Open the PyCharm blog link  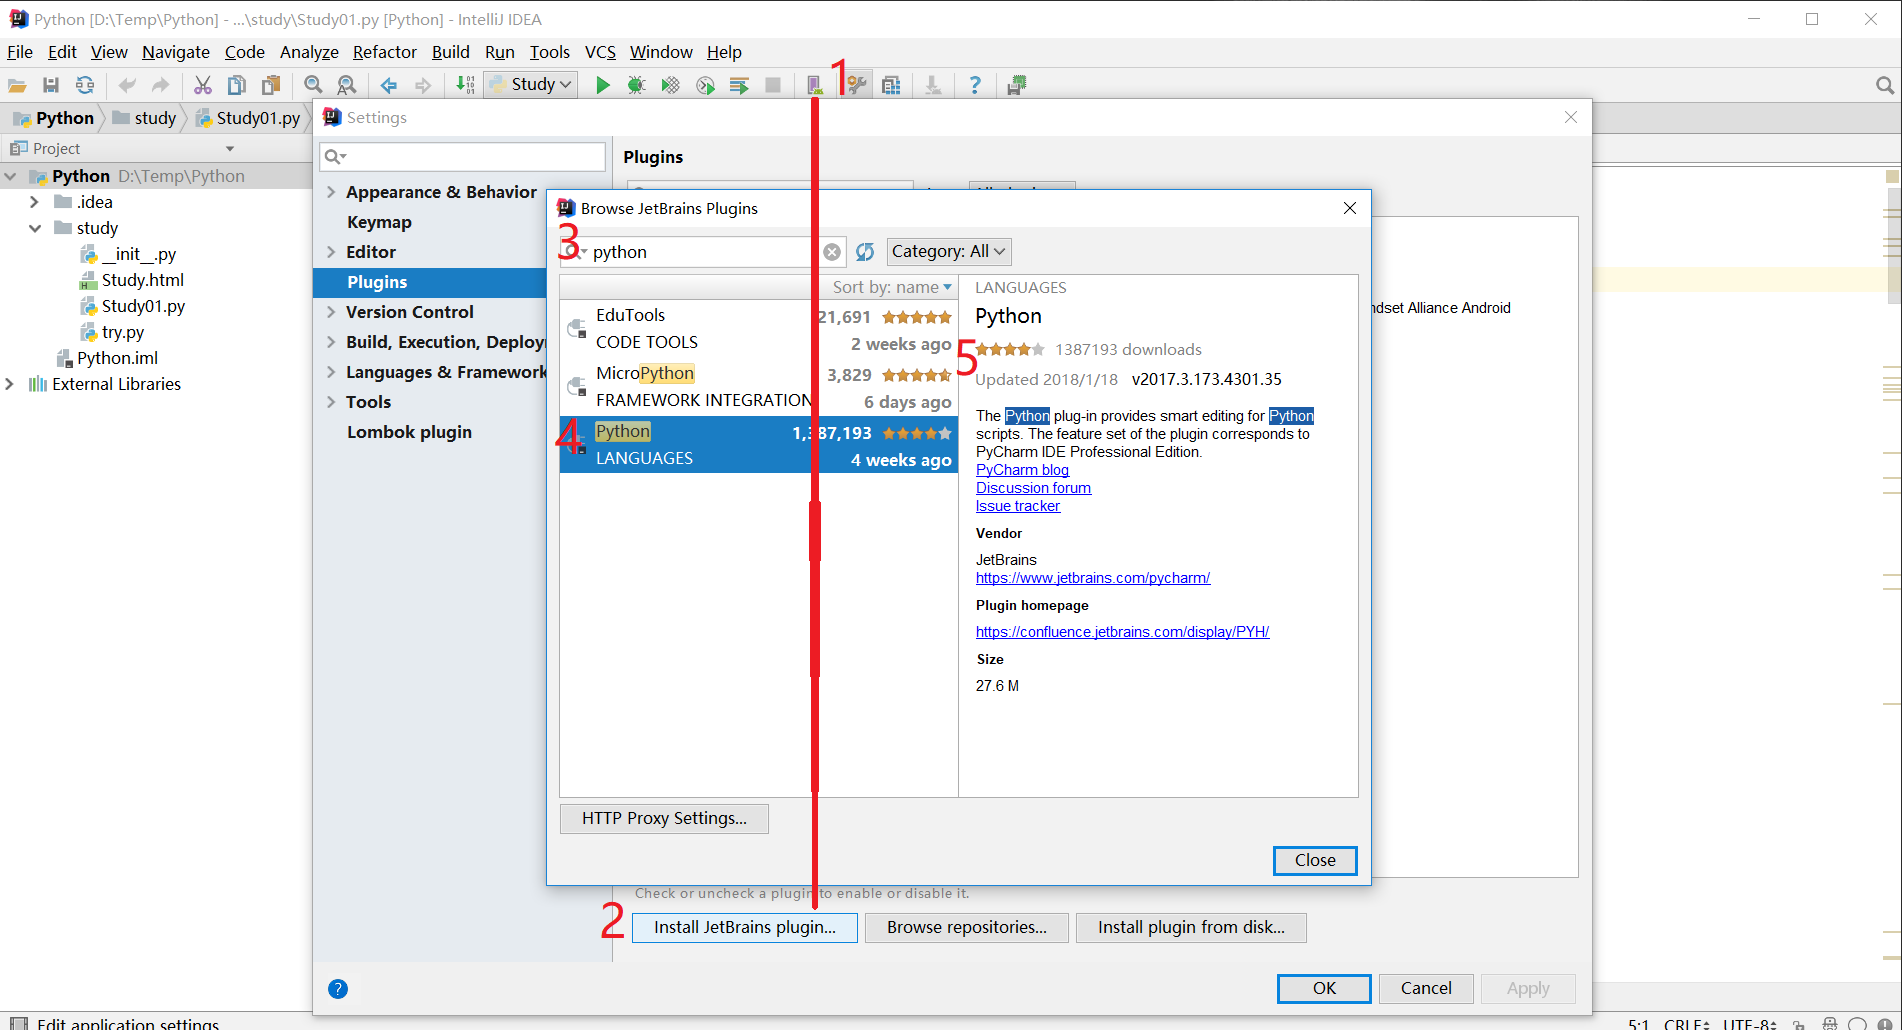[x=1022, y=470]
